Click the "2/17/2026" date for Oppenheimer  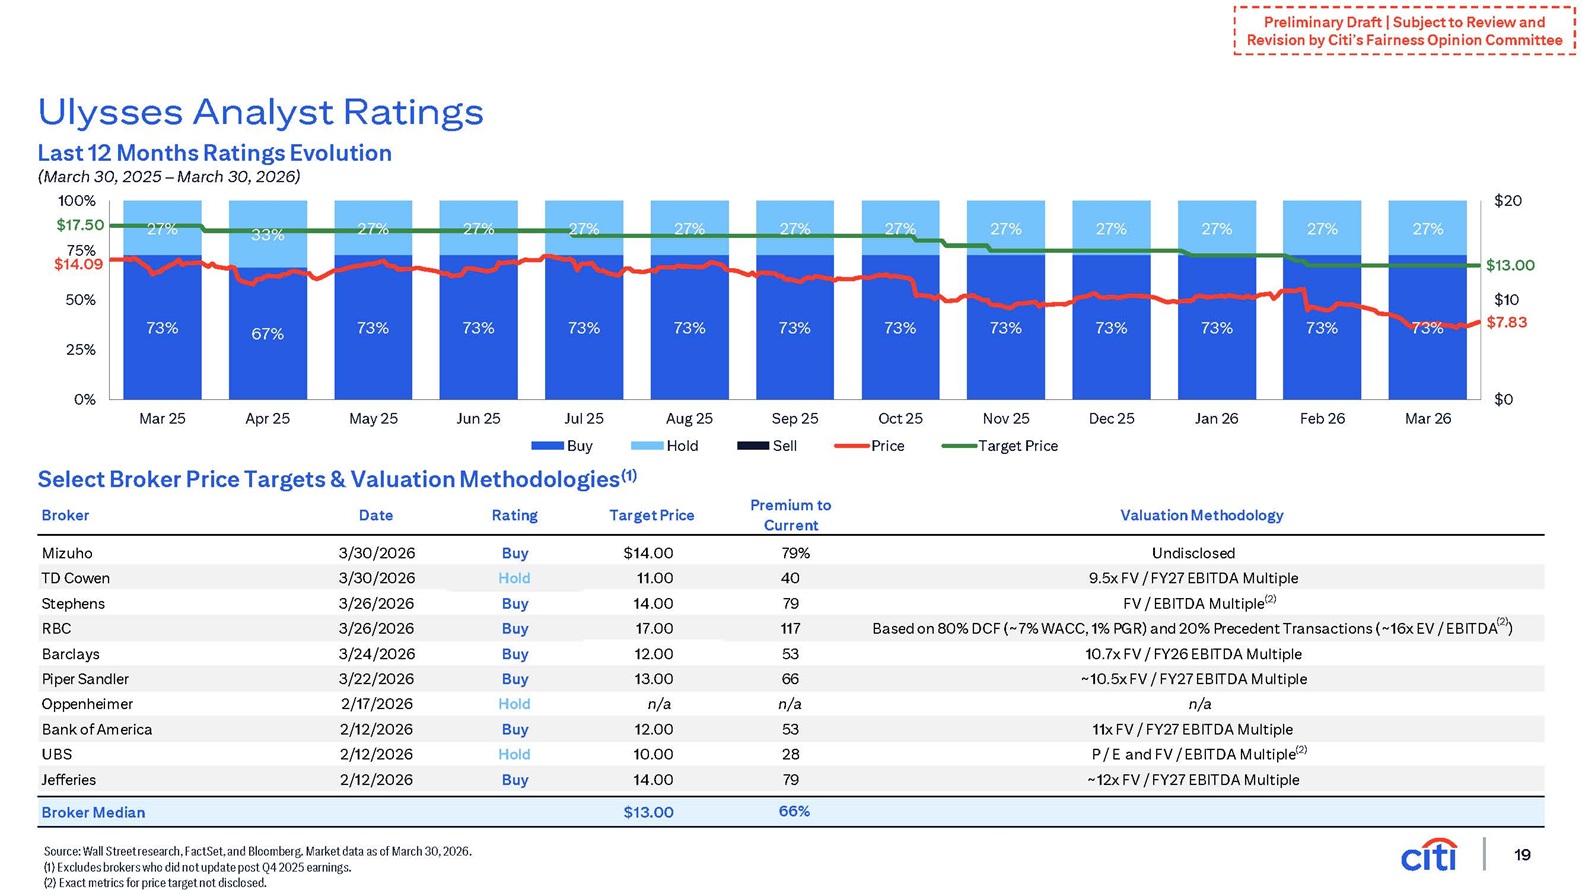[x=376, y=704]
